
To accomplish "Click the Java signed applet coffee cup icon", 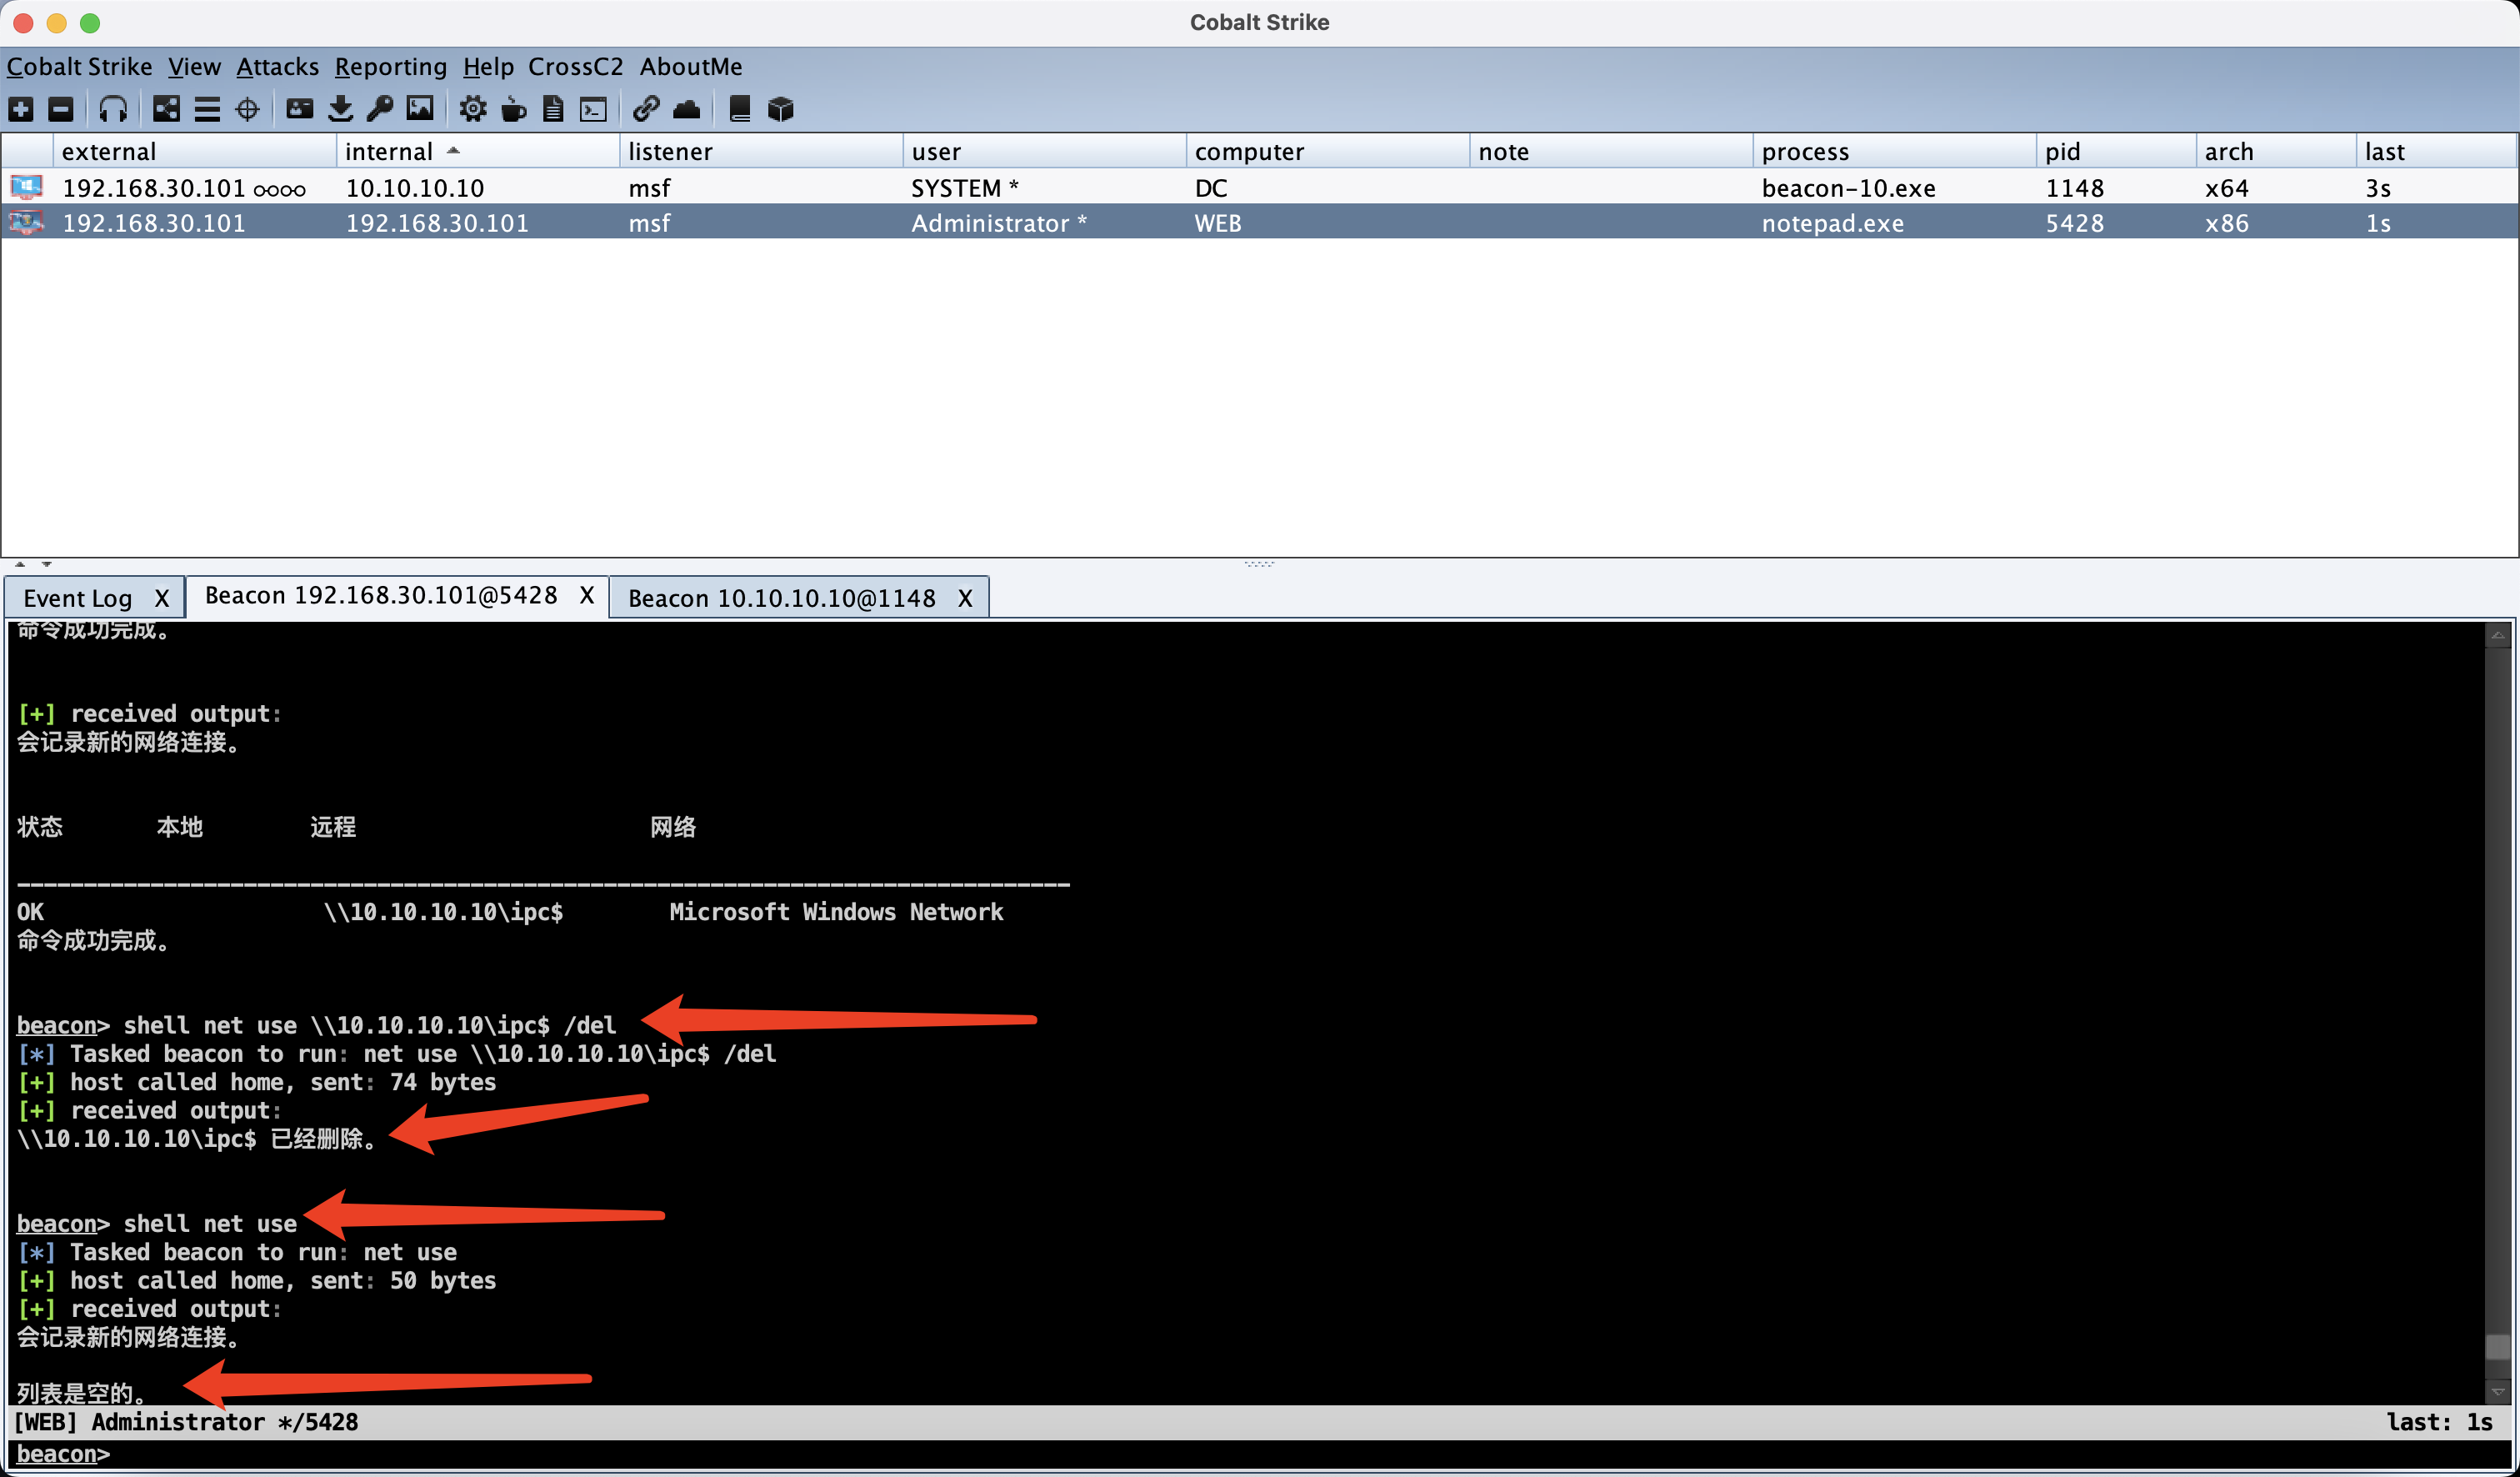I will 513,109.
